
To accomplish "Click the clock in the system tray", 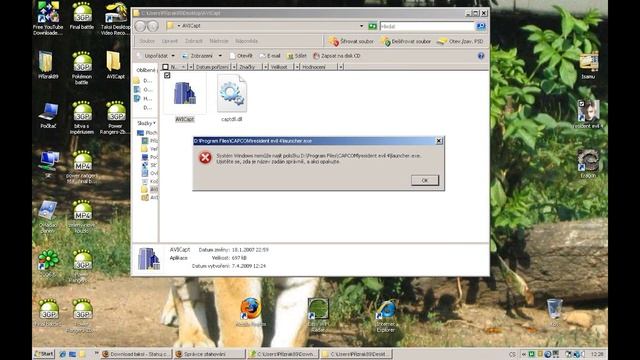I will pyautogui.click(x=597, y=354).
